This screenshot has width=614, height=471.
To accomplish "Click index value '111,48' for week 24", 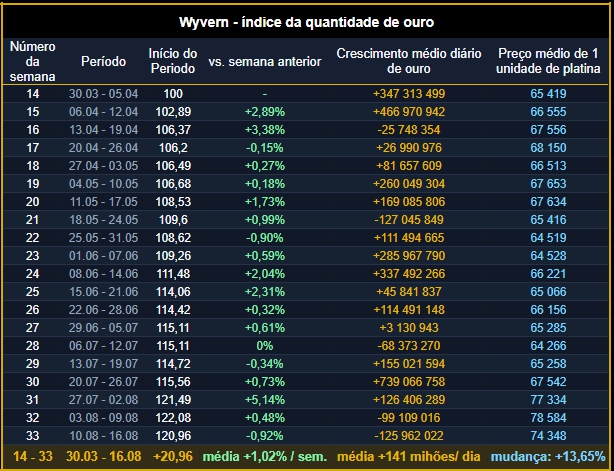I will point(173,274).
